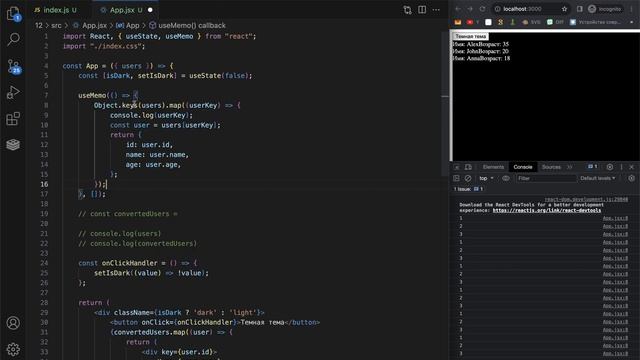Open the SVG bookmark

coord(531,22)
